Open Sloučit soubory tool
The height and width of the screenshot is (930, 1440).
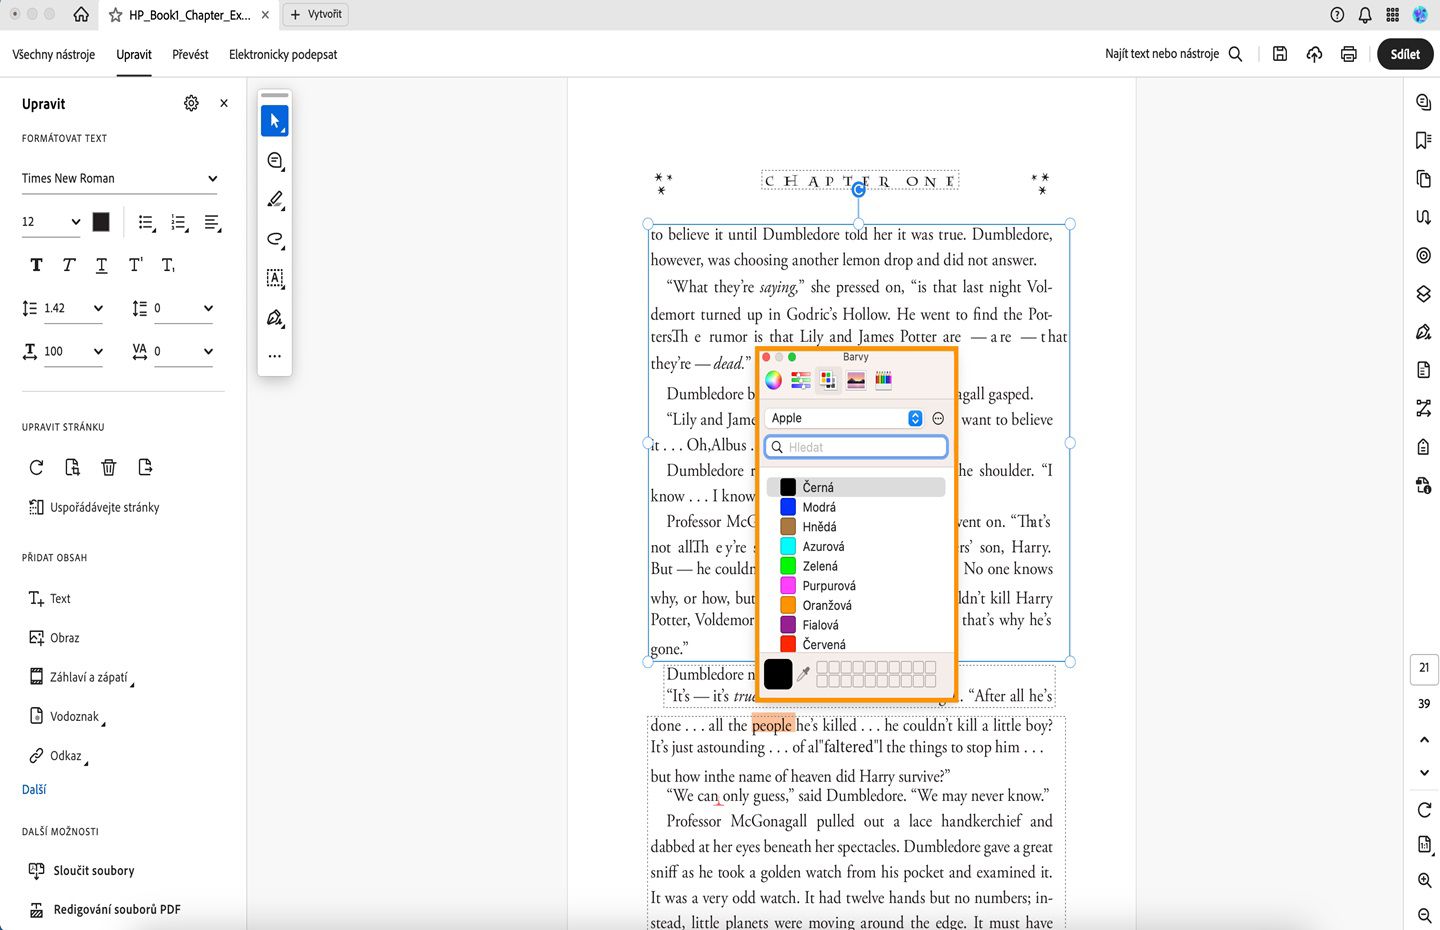point(81,870)
